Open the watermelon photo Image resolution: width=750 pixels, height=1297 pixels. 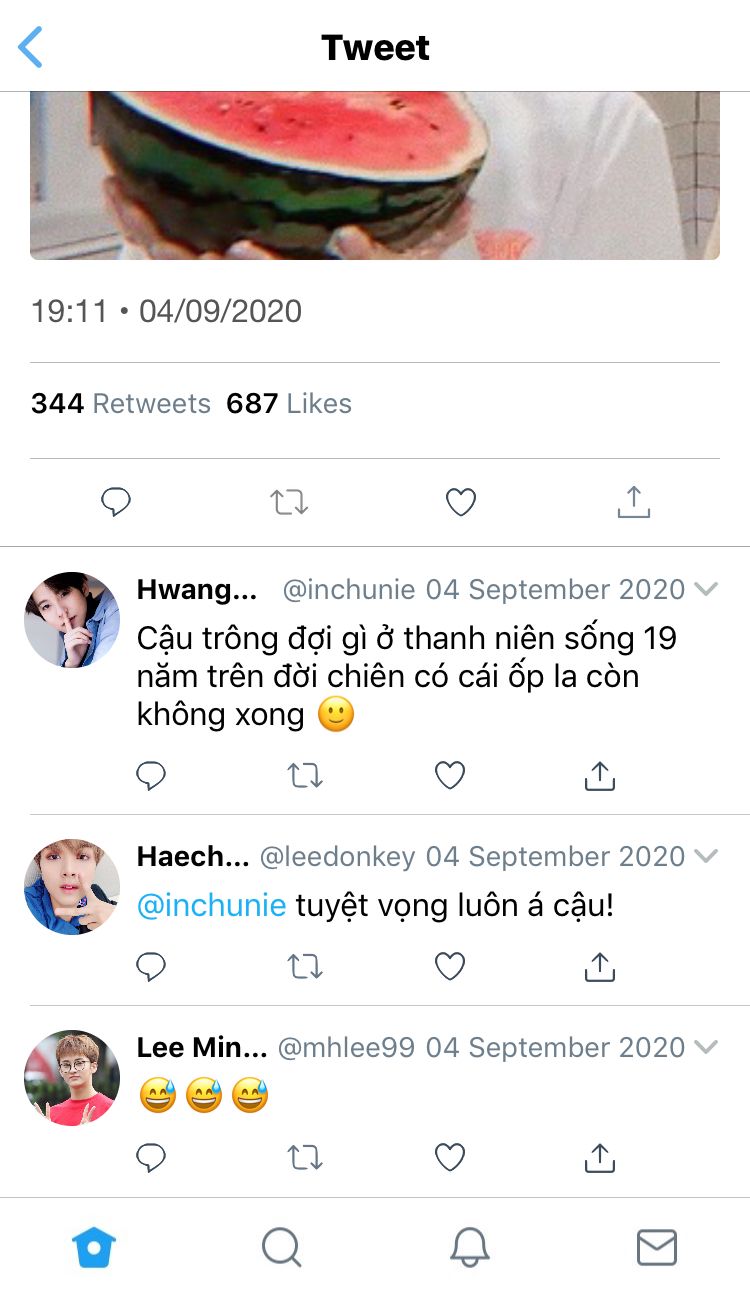tap(375, 176)
